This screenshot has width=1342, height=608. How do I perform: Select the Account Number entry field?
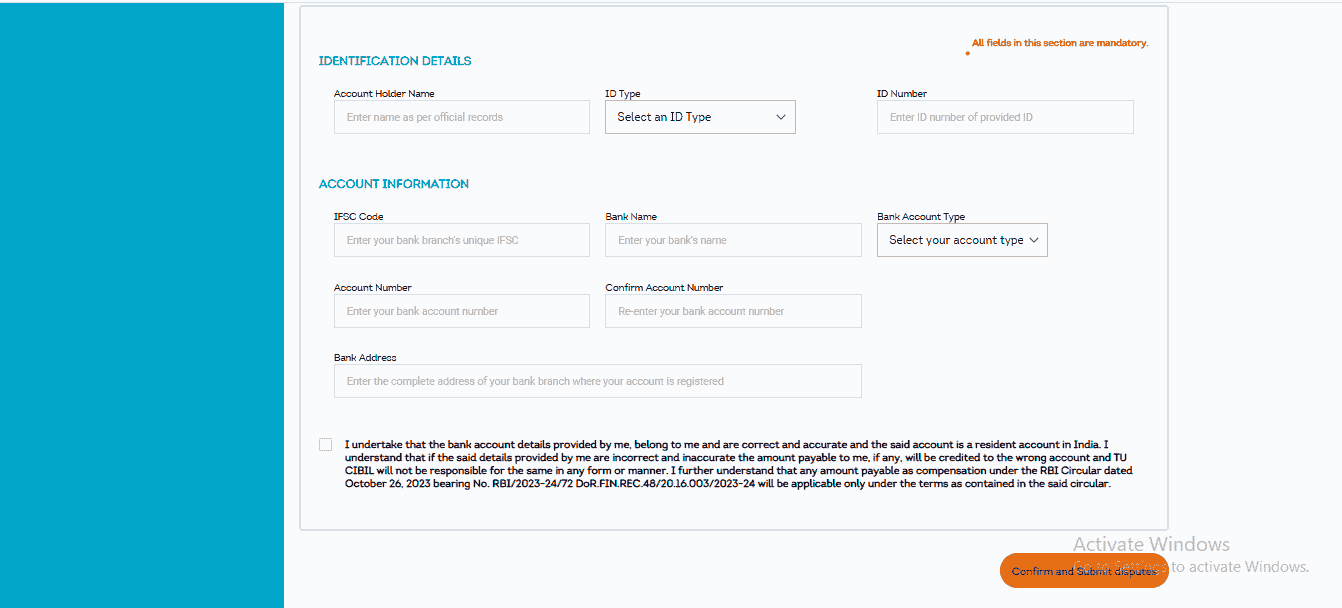[461, 311]
